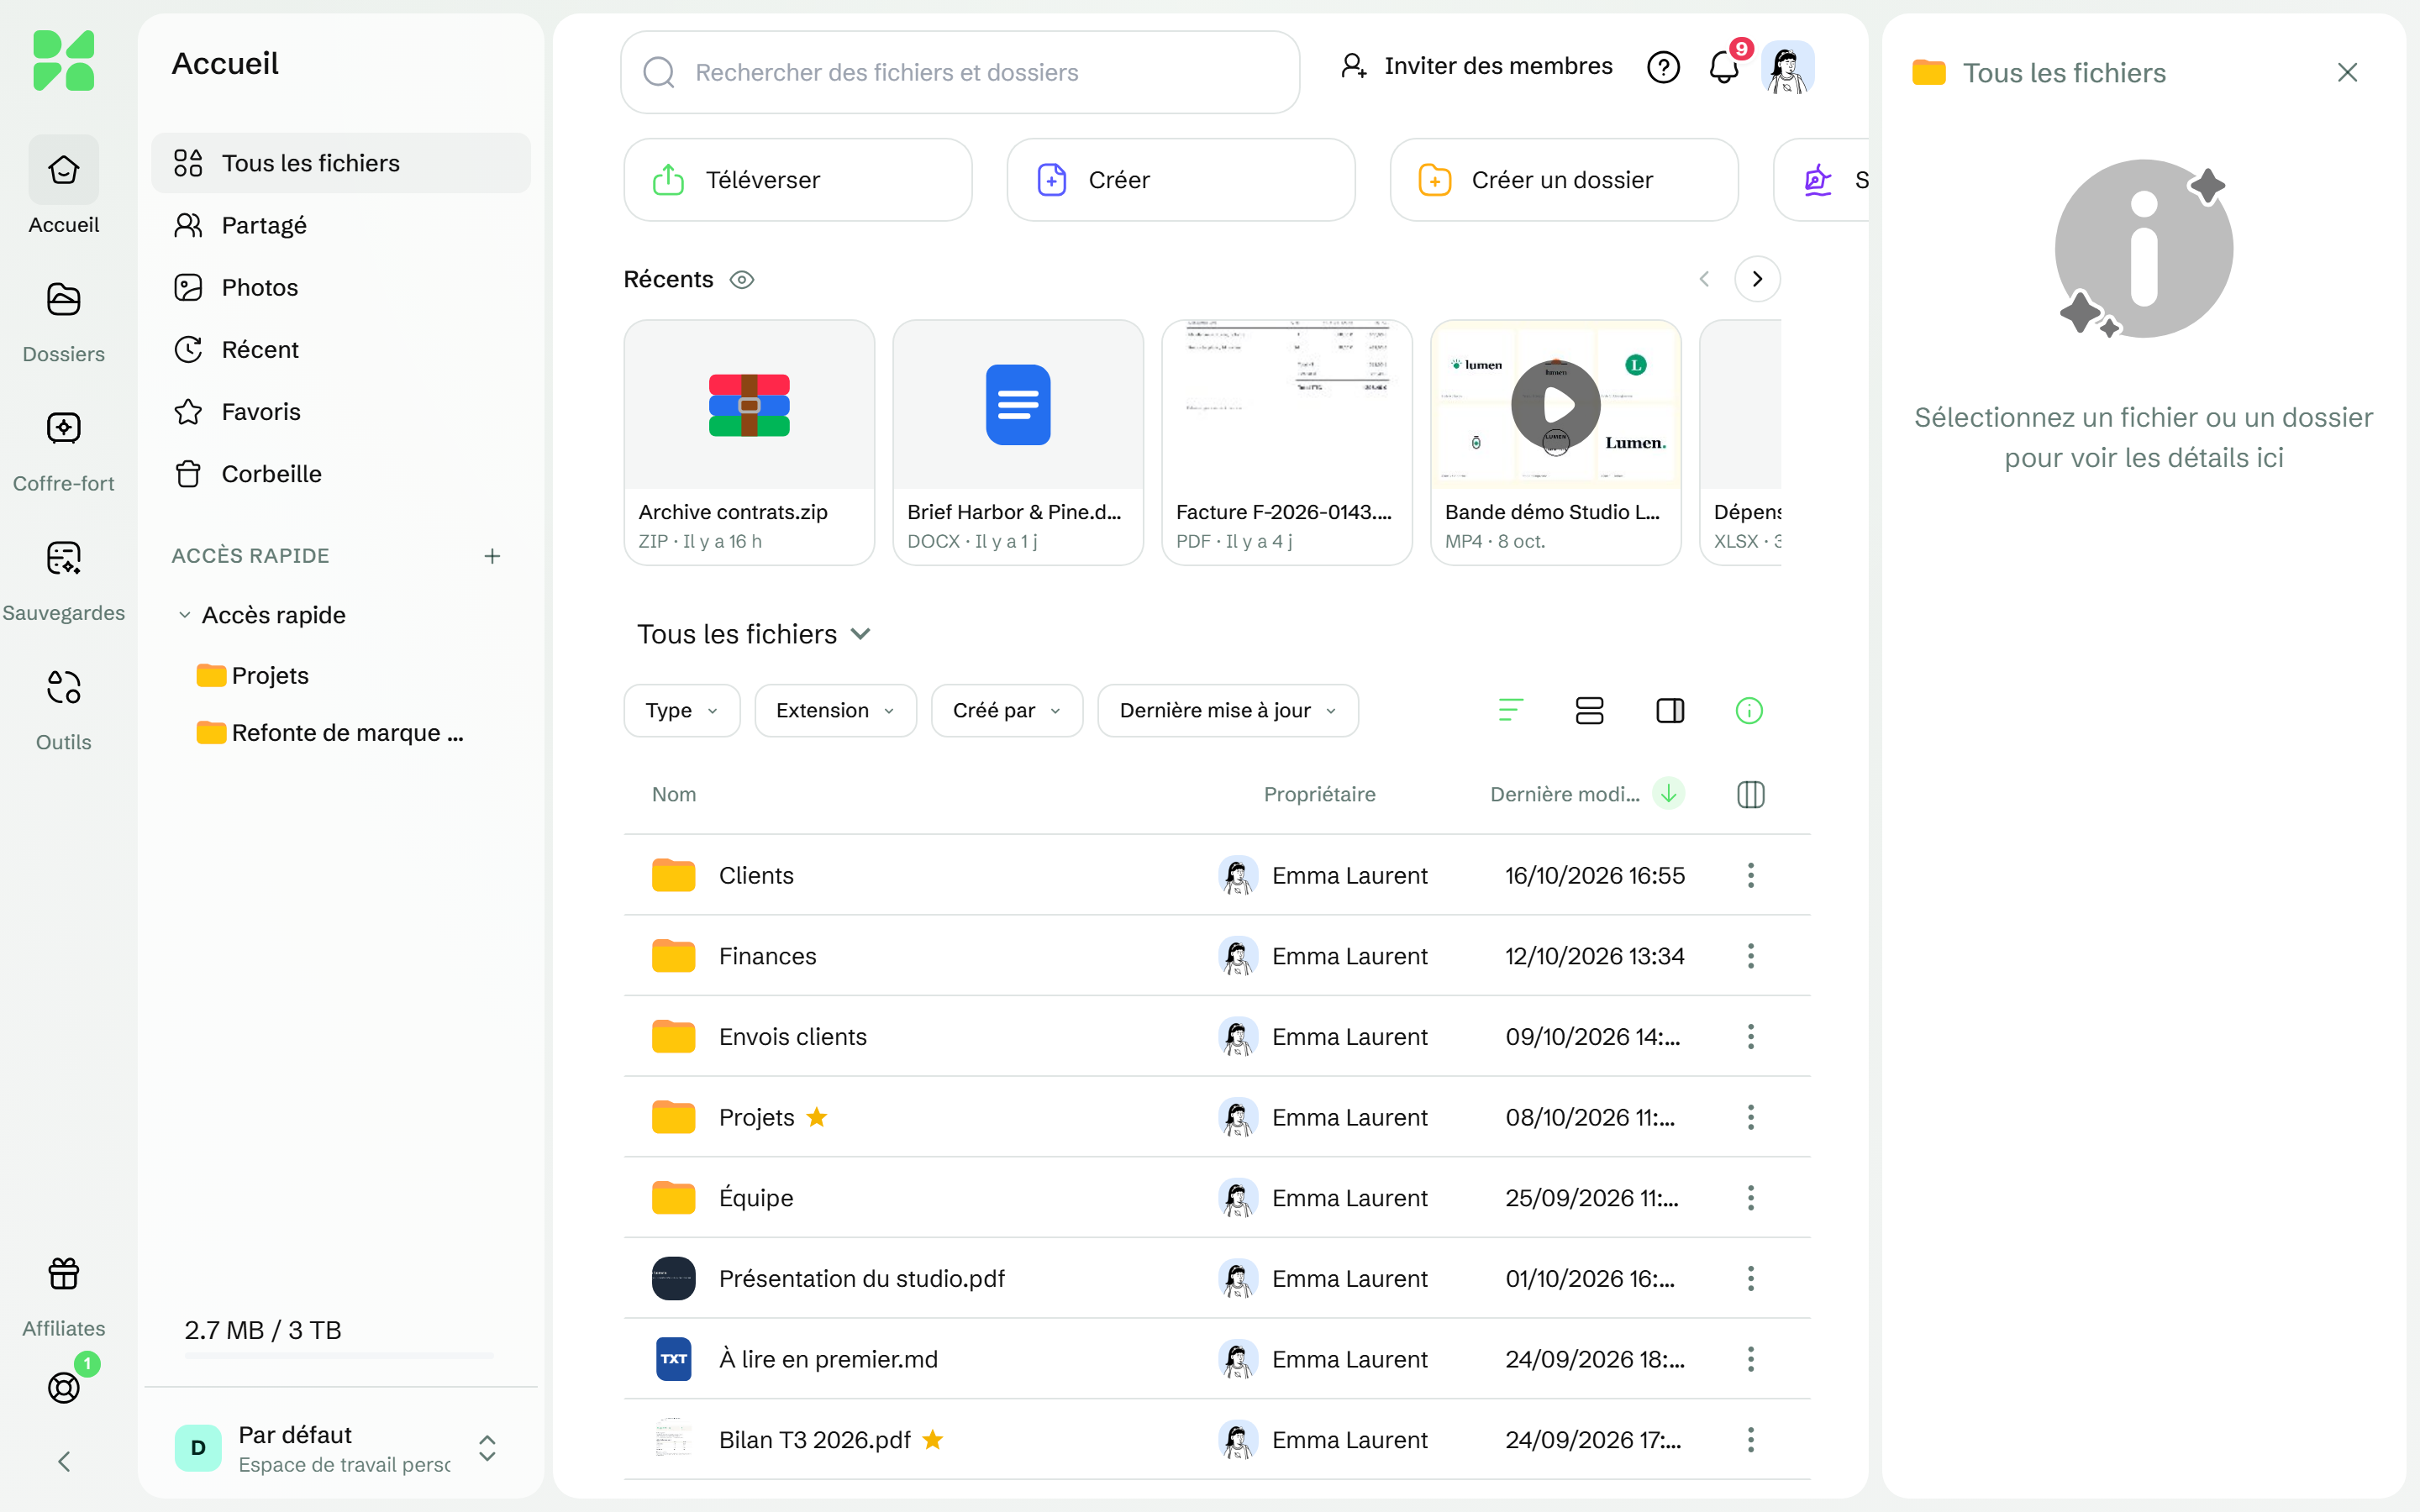Switch to the list rows view icon
Screen dimensions: 2420x1512
[1589, 711]
